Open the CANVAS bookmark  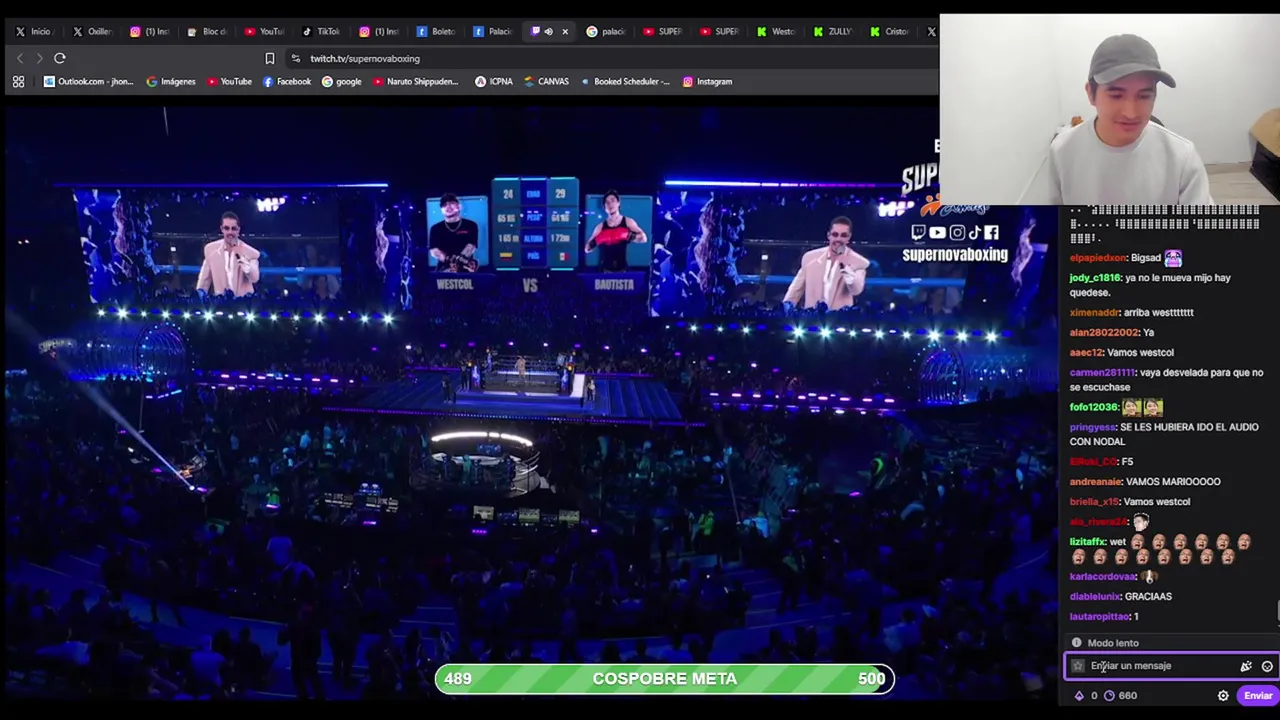tap(546, 81)
